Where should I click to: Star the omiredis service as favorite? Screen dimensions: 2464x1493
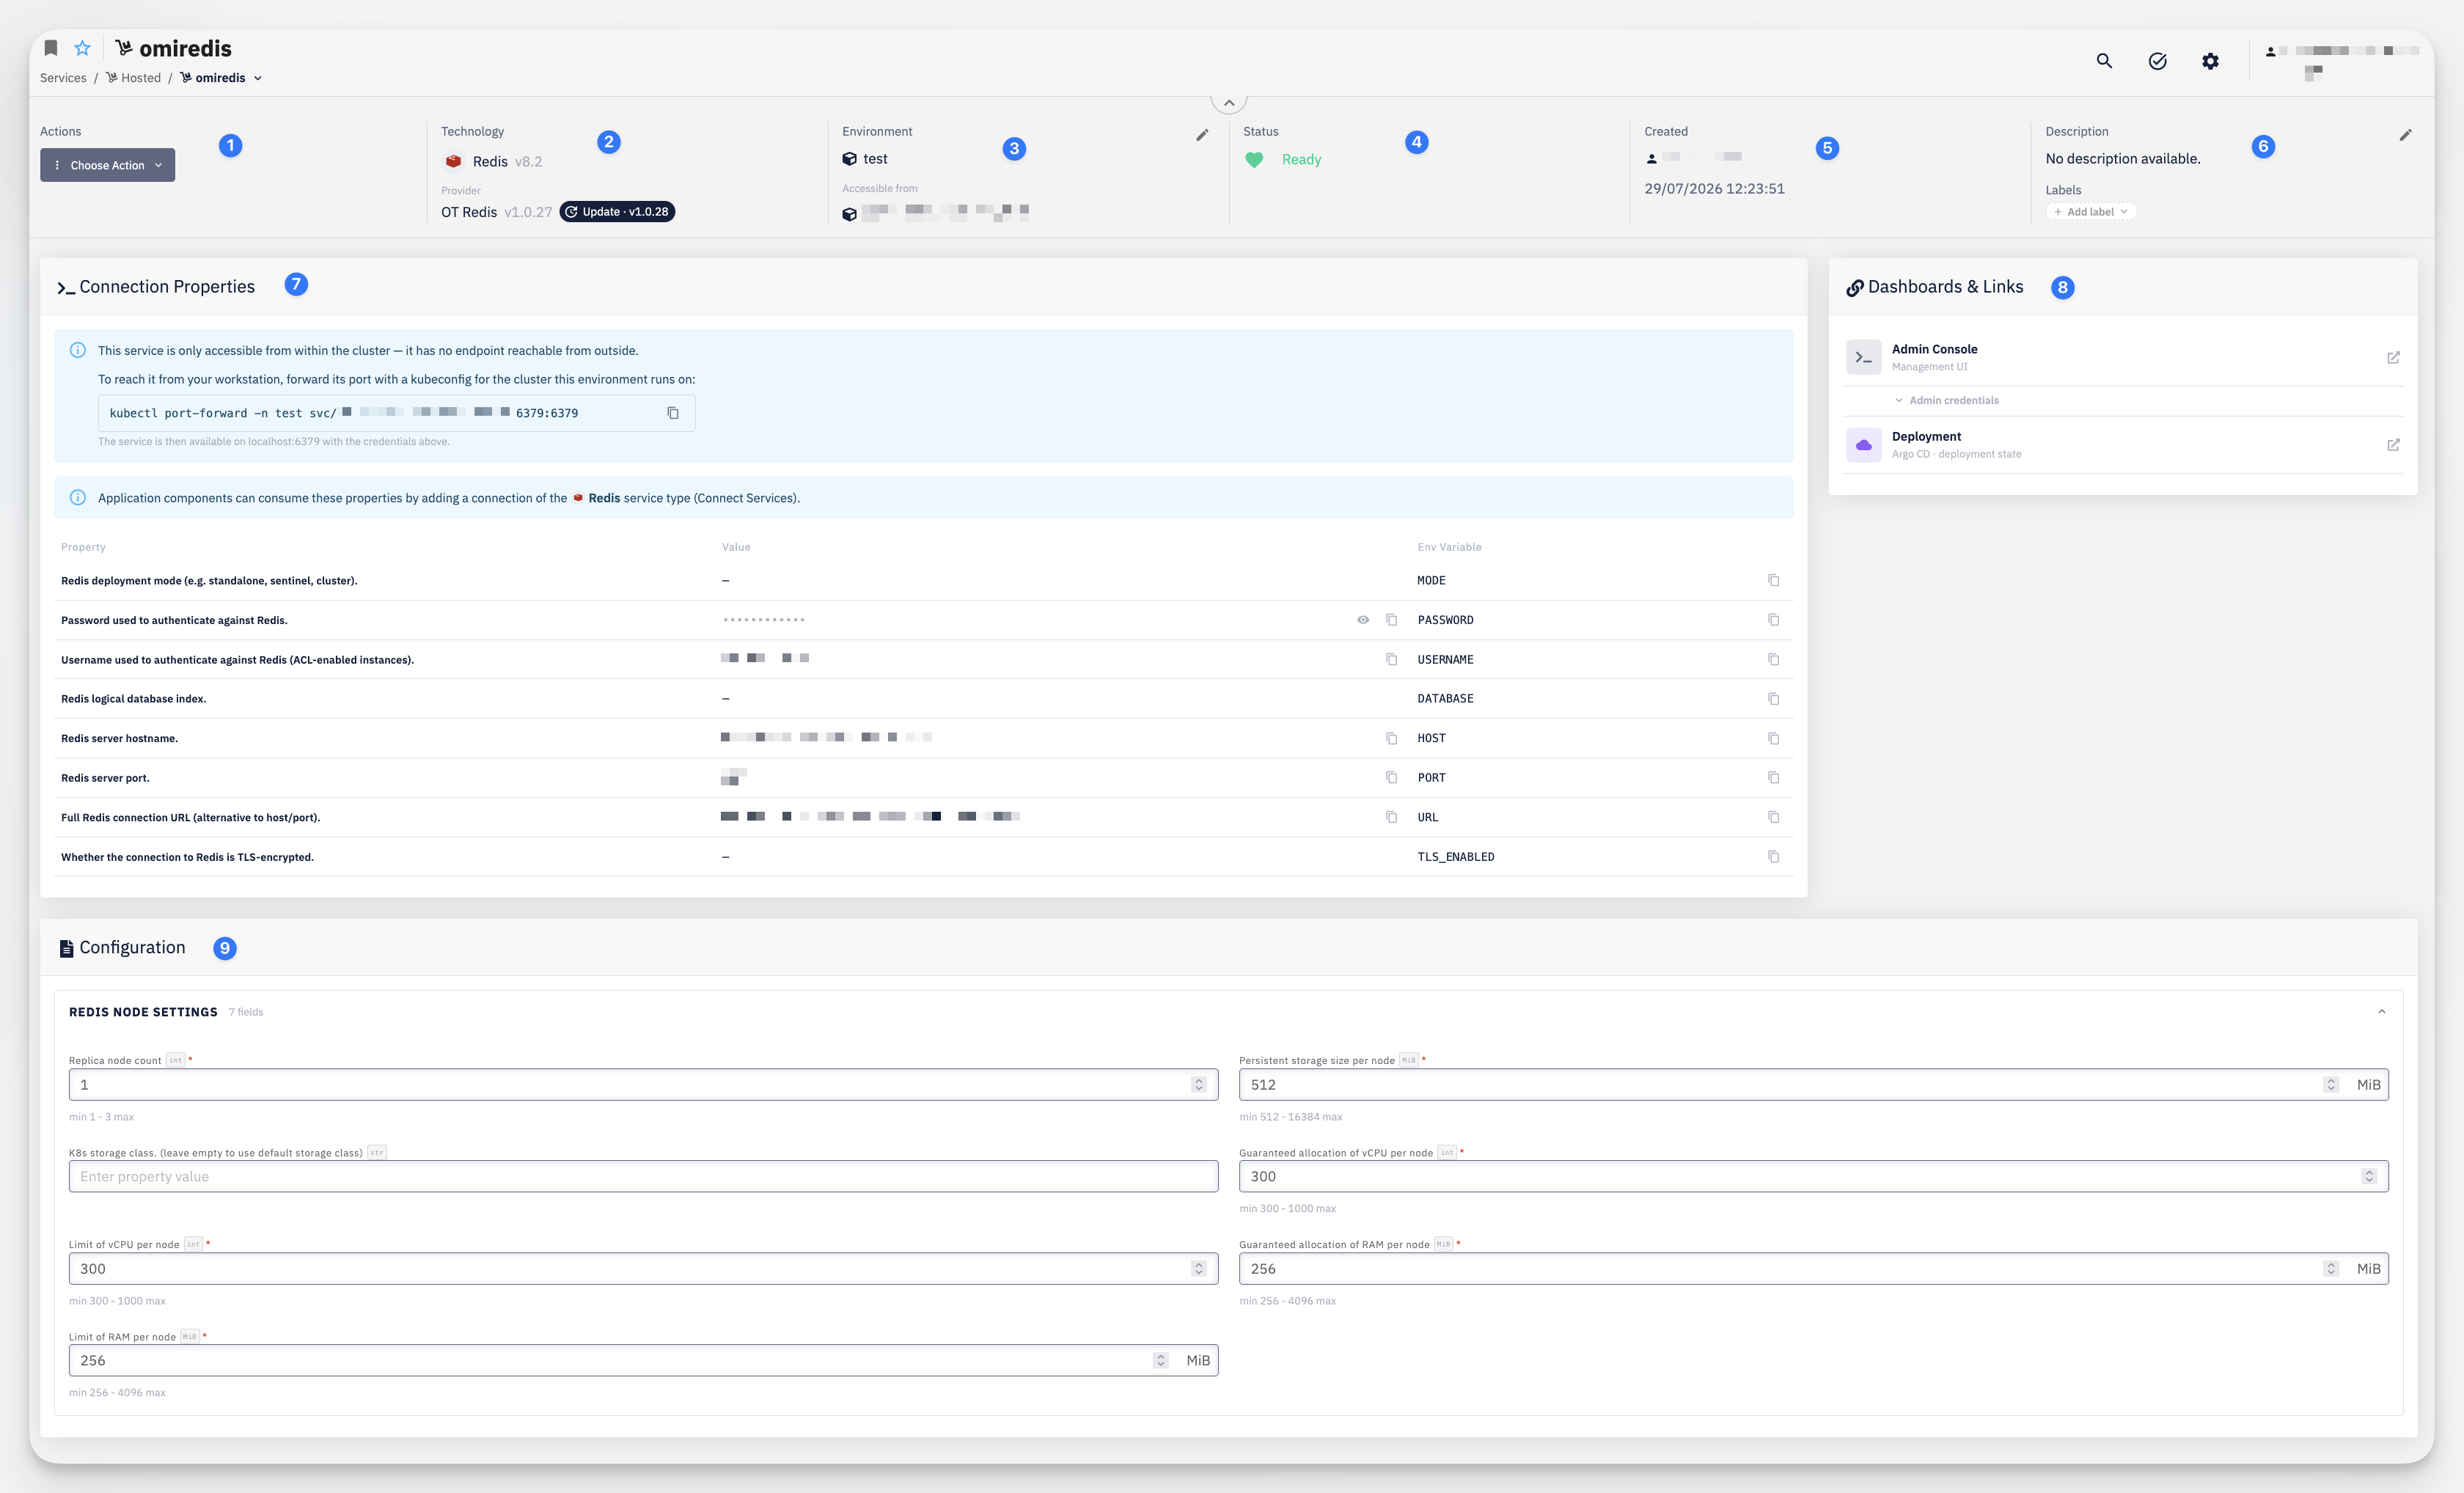pyautogui.click(x=83, y=48)
